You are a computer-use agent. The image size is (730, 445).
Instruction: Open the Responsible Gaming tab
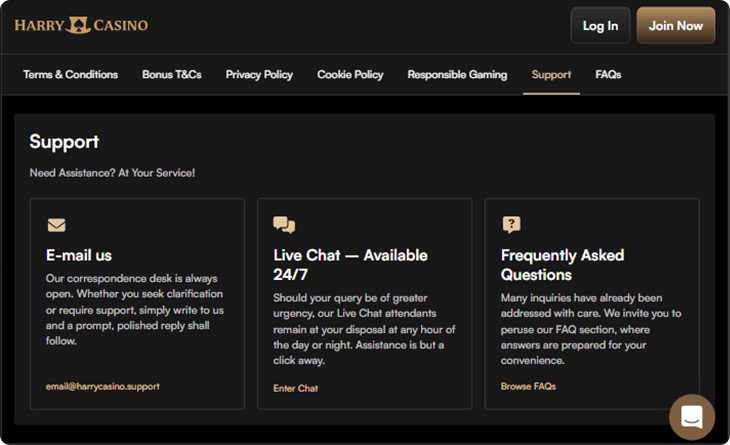tap(457, 74)
